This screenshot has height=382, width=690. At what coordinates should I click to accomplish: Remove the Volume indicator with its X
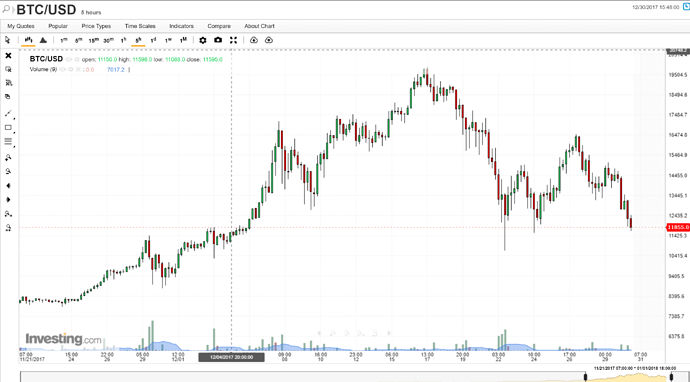pyautogui.click(x=78, y=70)
